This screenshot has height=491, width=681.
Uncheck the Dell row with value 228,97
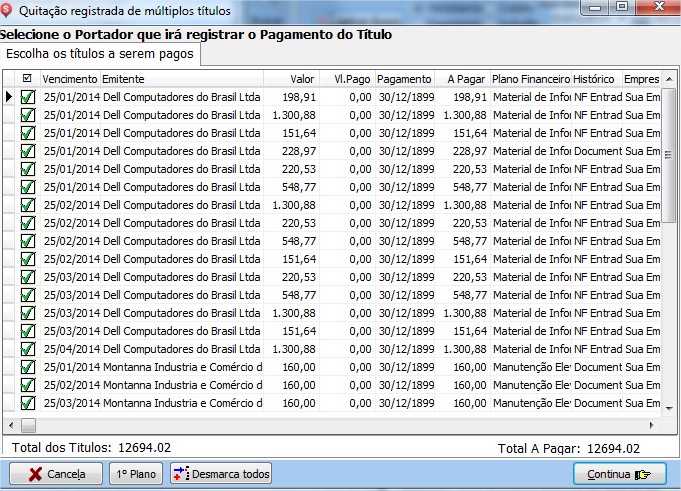click(x=27, y=151)
